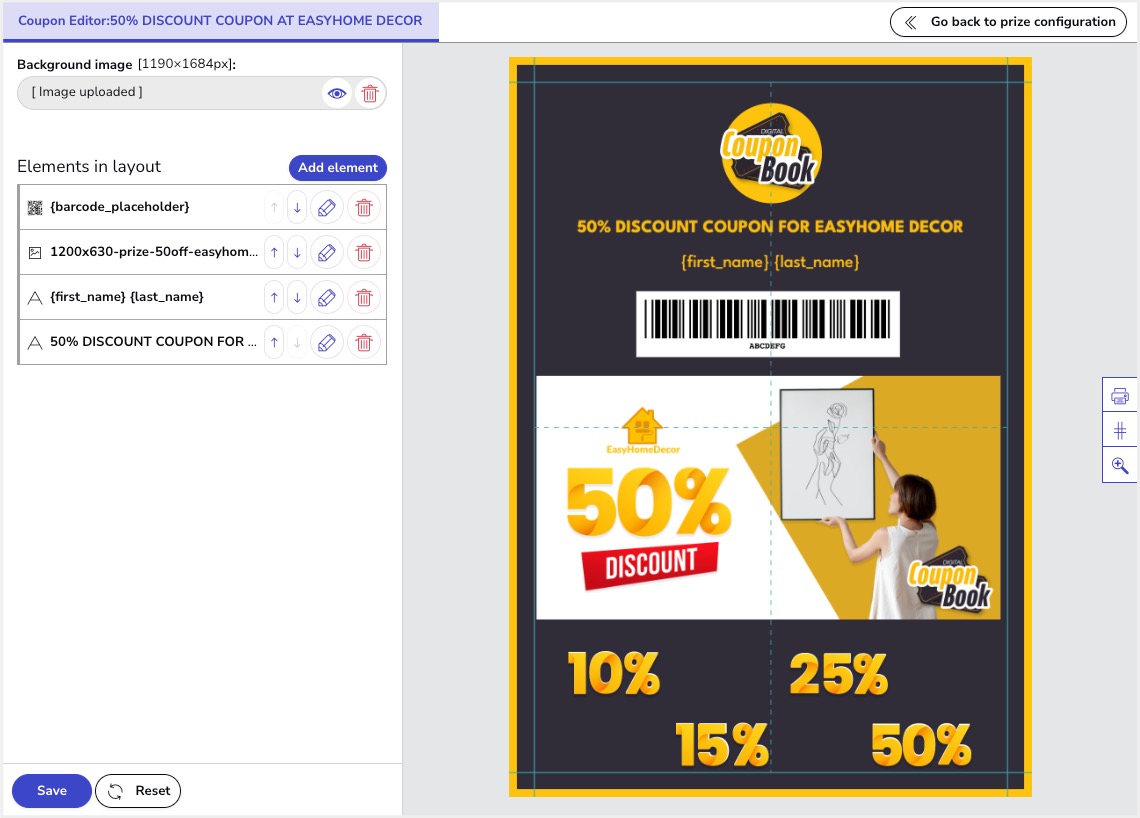Toggle grid guidelines with the hash icon
1140x818 pixels.
tap(1120, 431)
